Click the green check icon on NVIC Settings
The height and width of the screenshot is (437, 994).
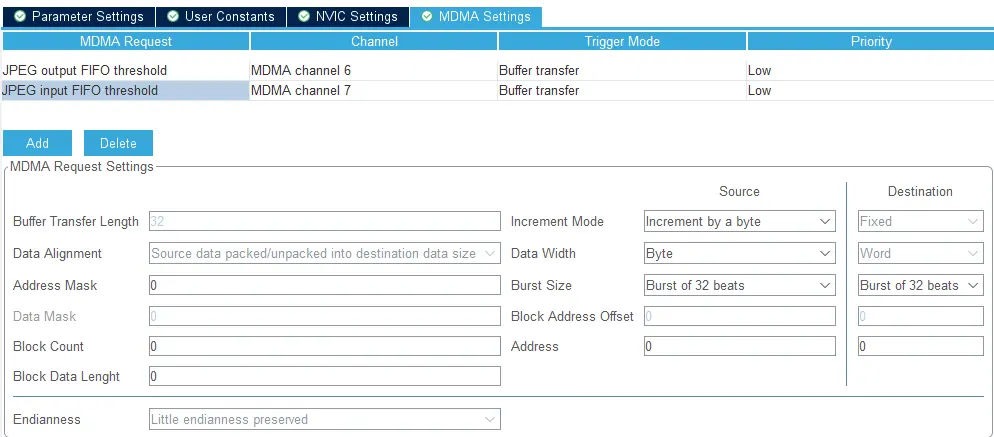pyautogui.click(x=304, y=16)
